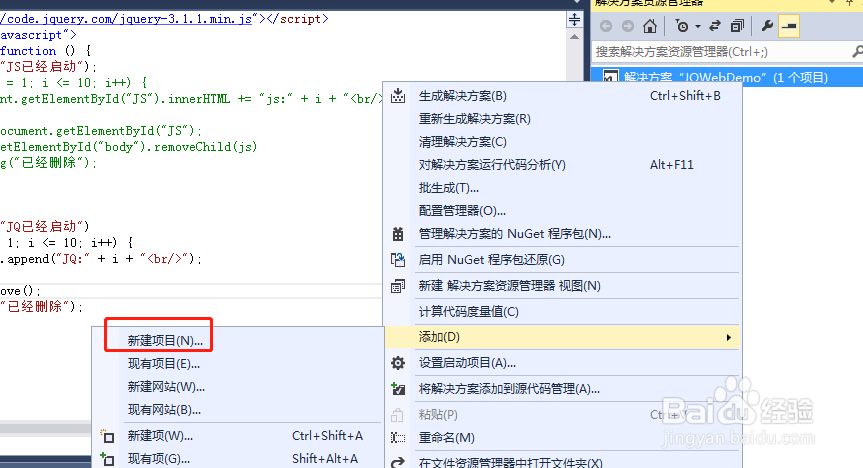Click NuGet restore icon beside 启用 NuGet
The height and width of the screenshot is (468, 863).
click(398, 260)
